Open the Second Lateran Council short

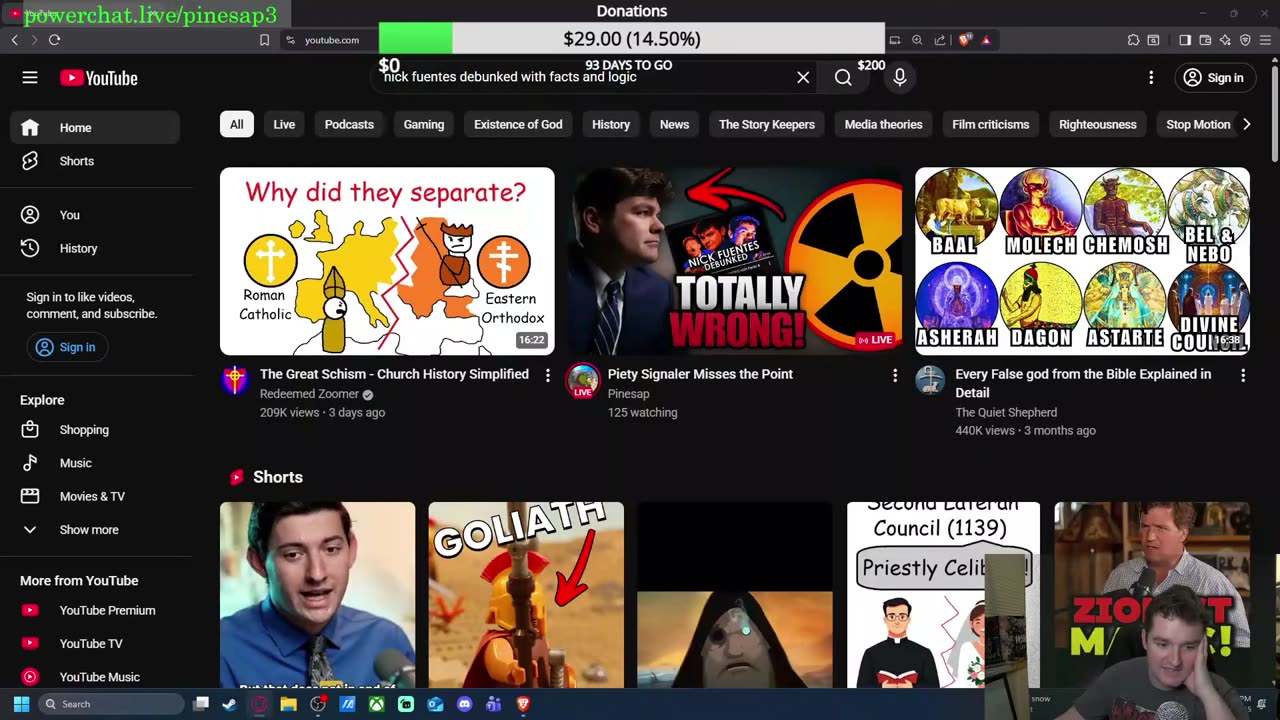click(943, 595)
